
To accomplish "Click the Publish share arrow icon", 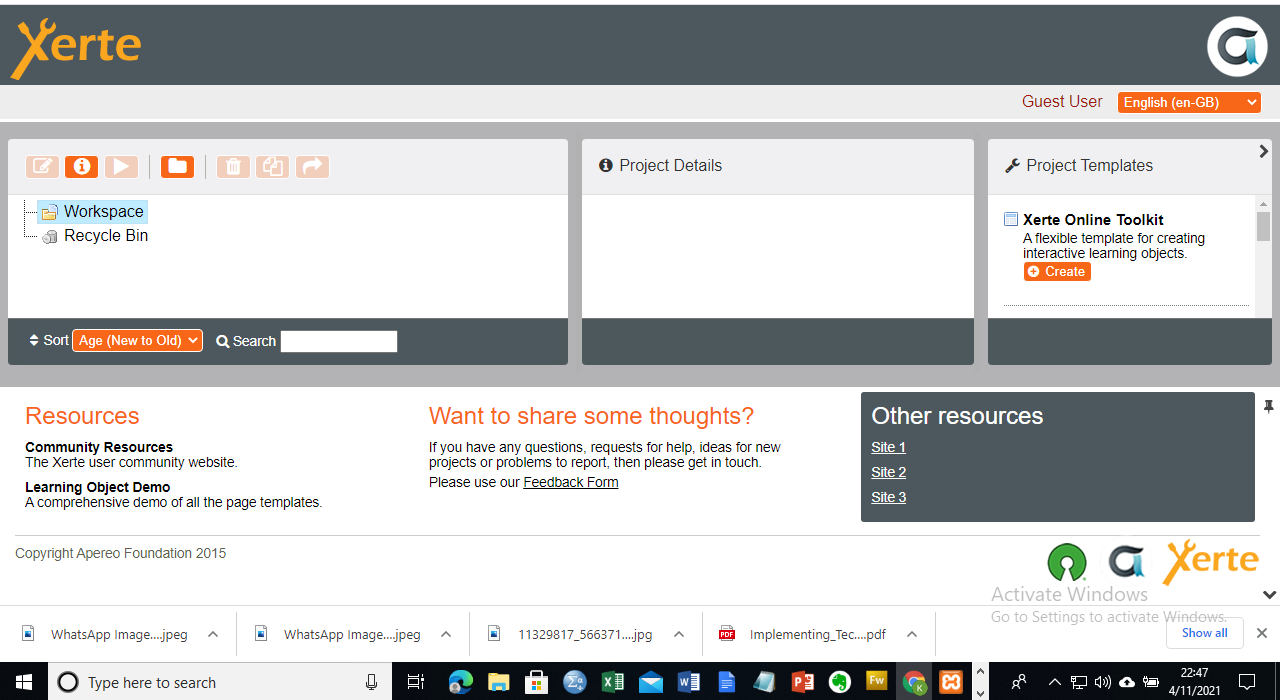I will [x=312, y=167].
